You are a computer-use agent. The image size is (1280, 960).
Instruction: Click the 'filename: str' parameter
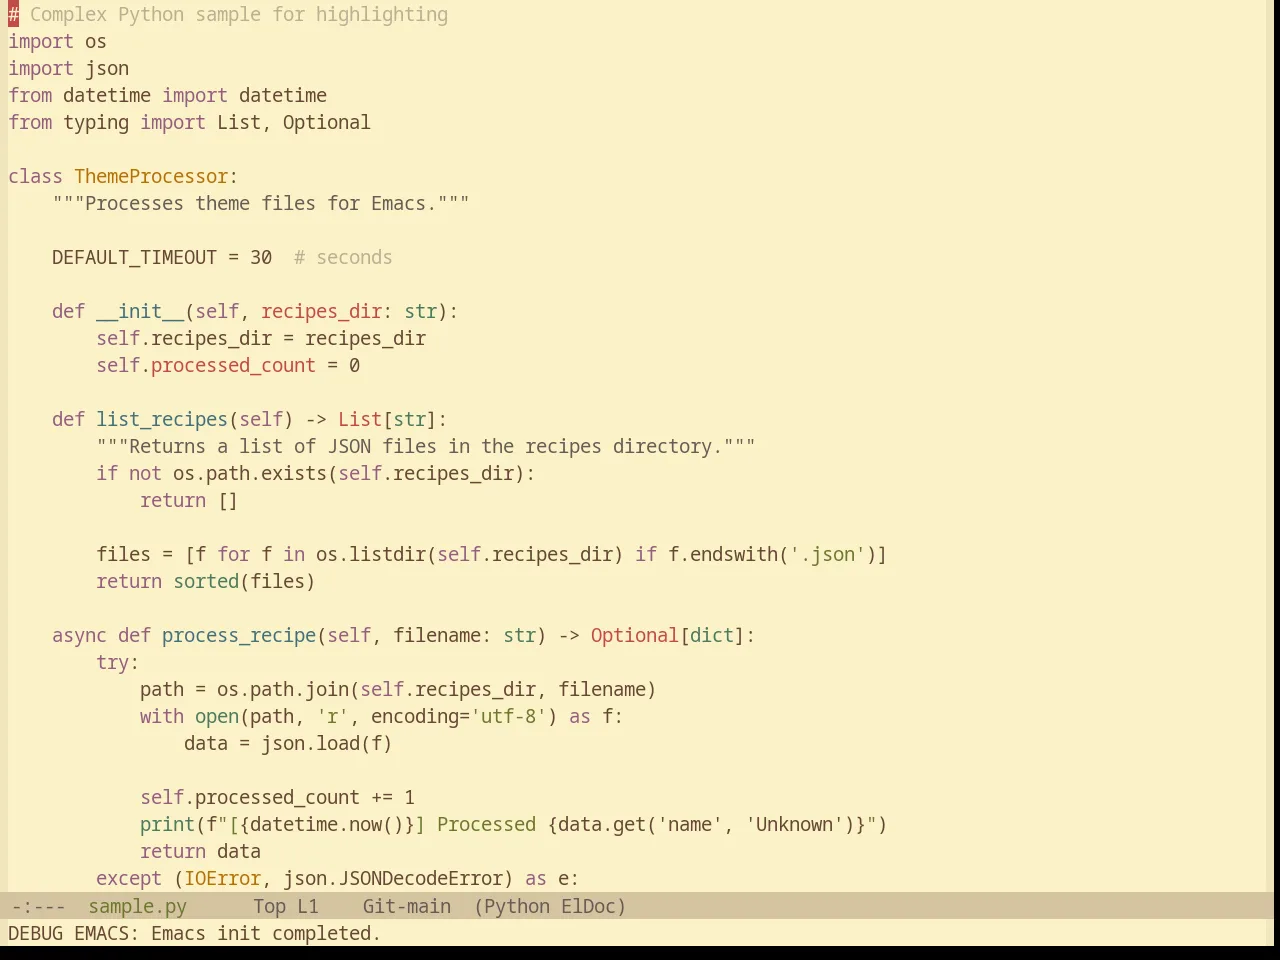tap(464, 635)
